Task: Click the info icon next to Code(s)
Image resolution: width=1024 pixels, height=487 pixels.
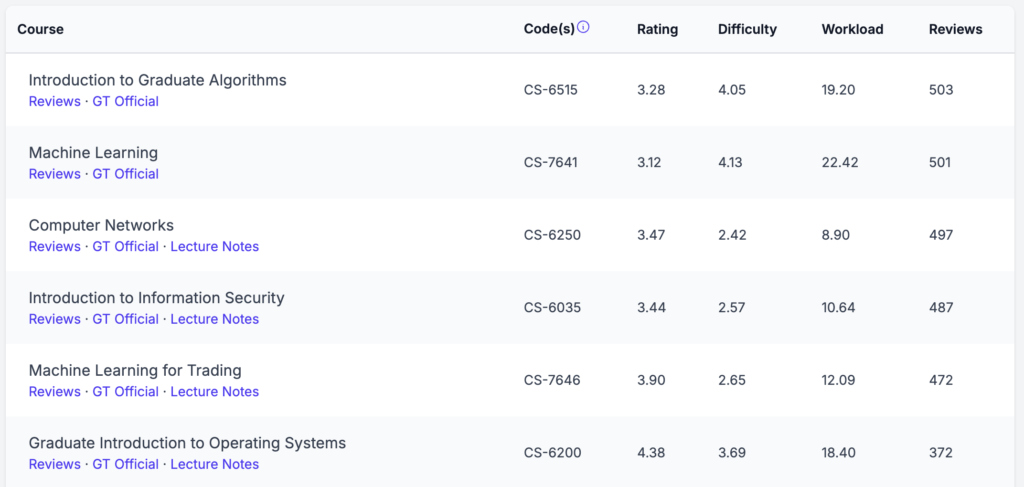Action: (584, 28)
